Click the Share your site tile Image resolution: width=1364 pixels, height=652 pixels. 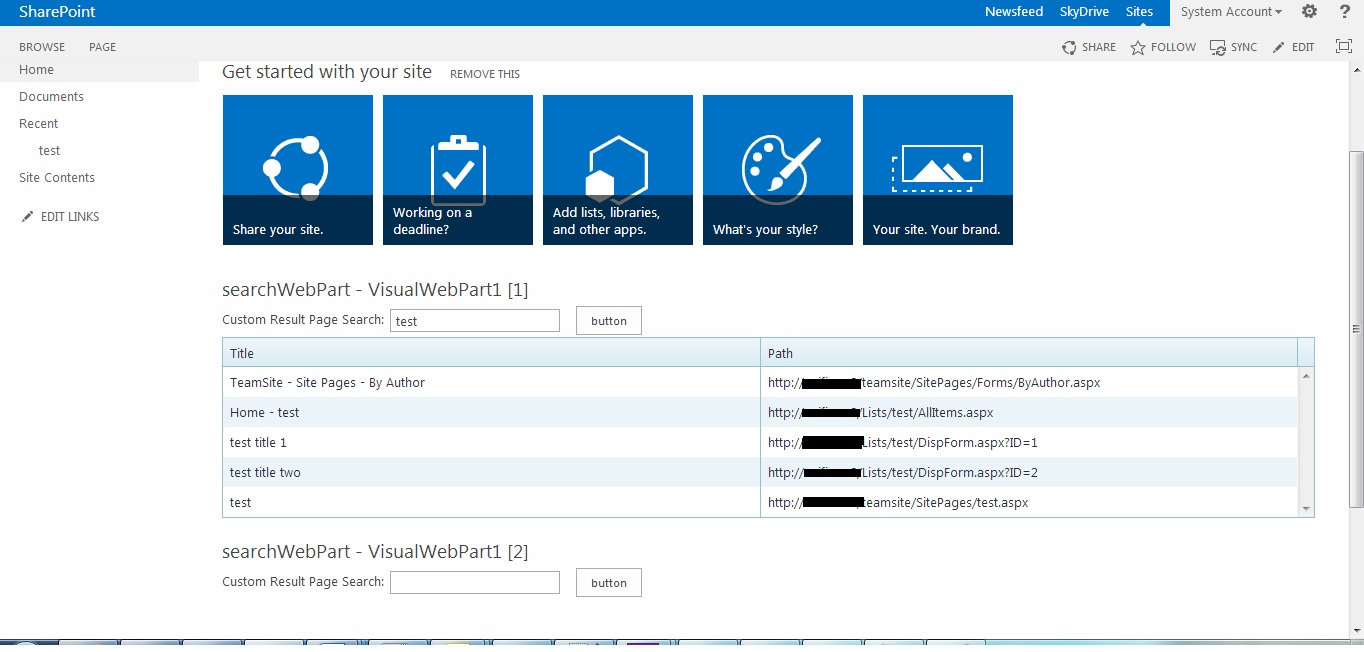tap(297, 169)
